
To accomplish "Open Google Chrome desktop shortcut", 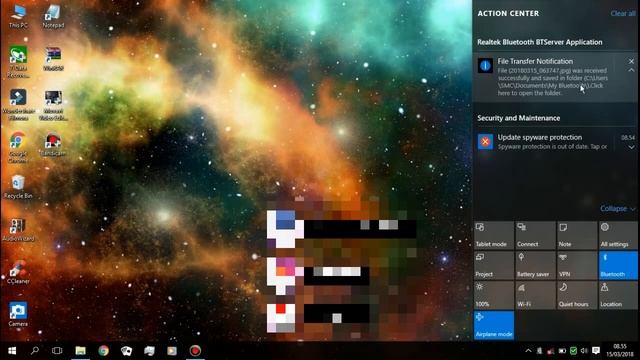I will [x=18, y=147].
